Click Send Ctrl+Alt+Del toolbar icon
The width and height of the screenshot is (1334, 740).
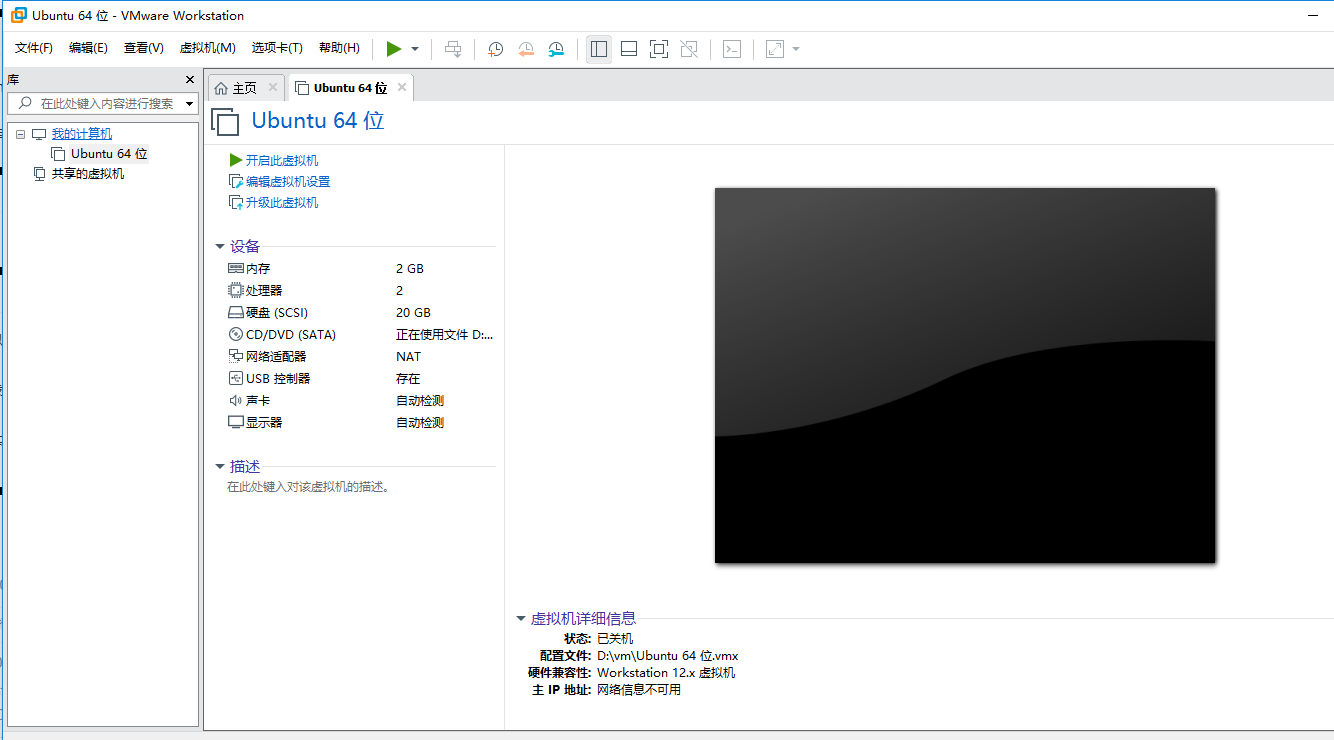(x=453, y=49)
